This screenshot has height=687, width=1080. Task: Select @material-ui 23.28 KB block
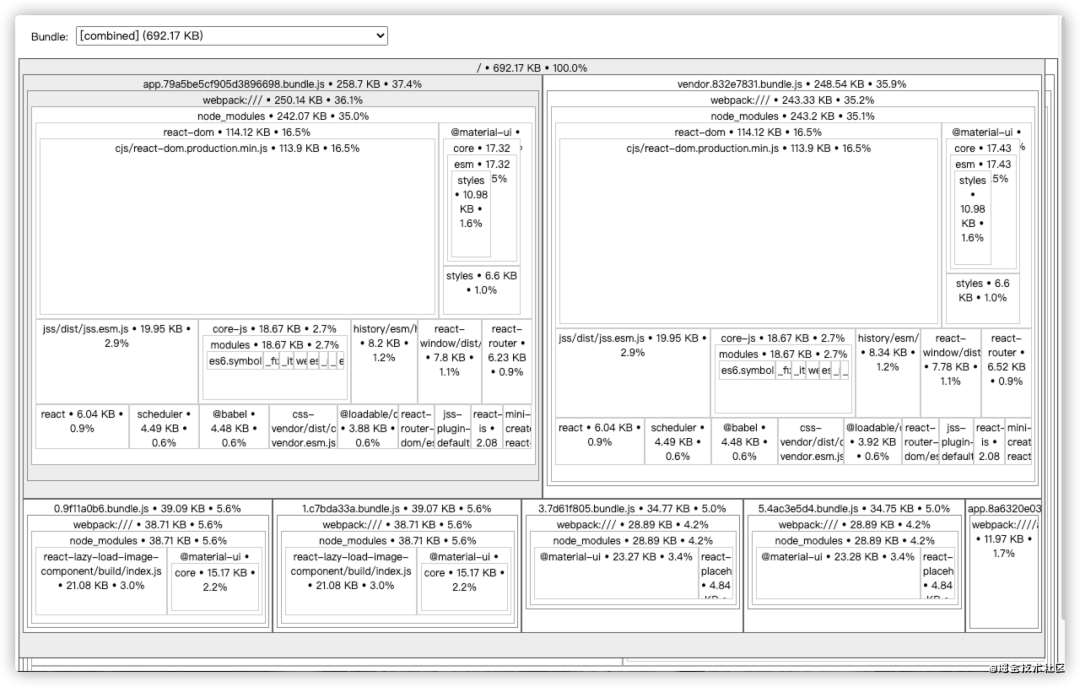(x=838, y=573)
